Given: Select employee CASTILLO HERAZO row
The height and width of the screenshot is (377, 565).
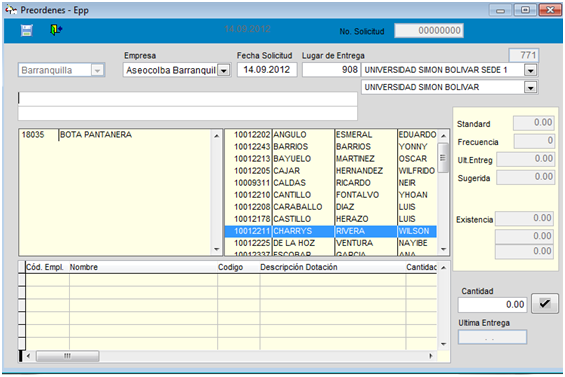Looking at the screenshot, I should point(331,219).
